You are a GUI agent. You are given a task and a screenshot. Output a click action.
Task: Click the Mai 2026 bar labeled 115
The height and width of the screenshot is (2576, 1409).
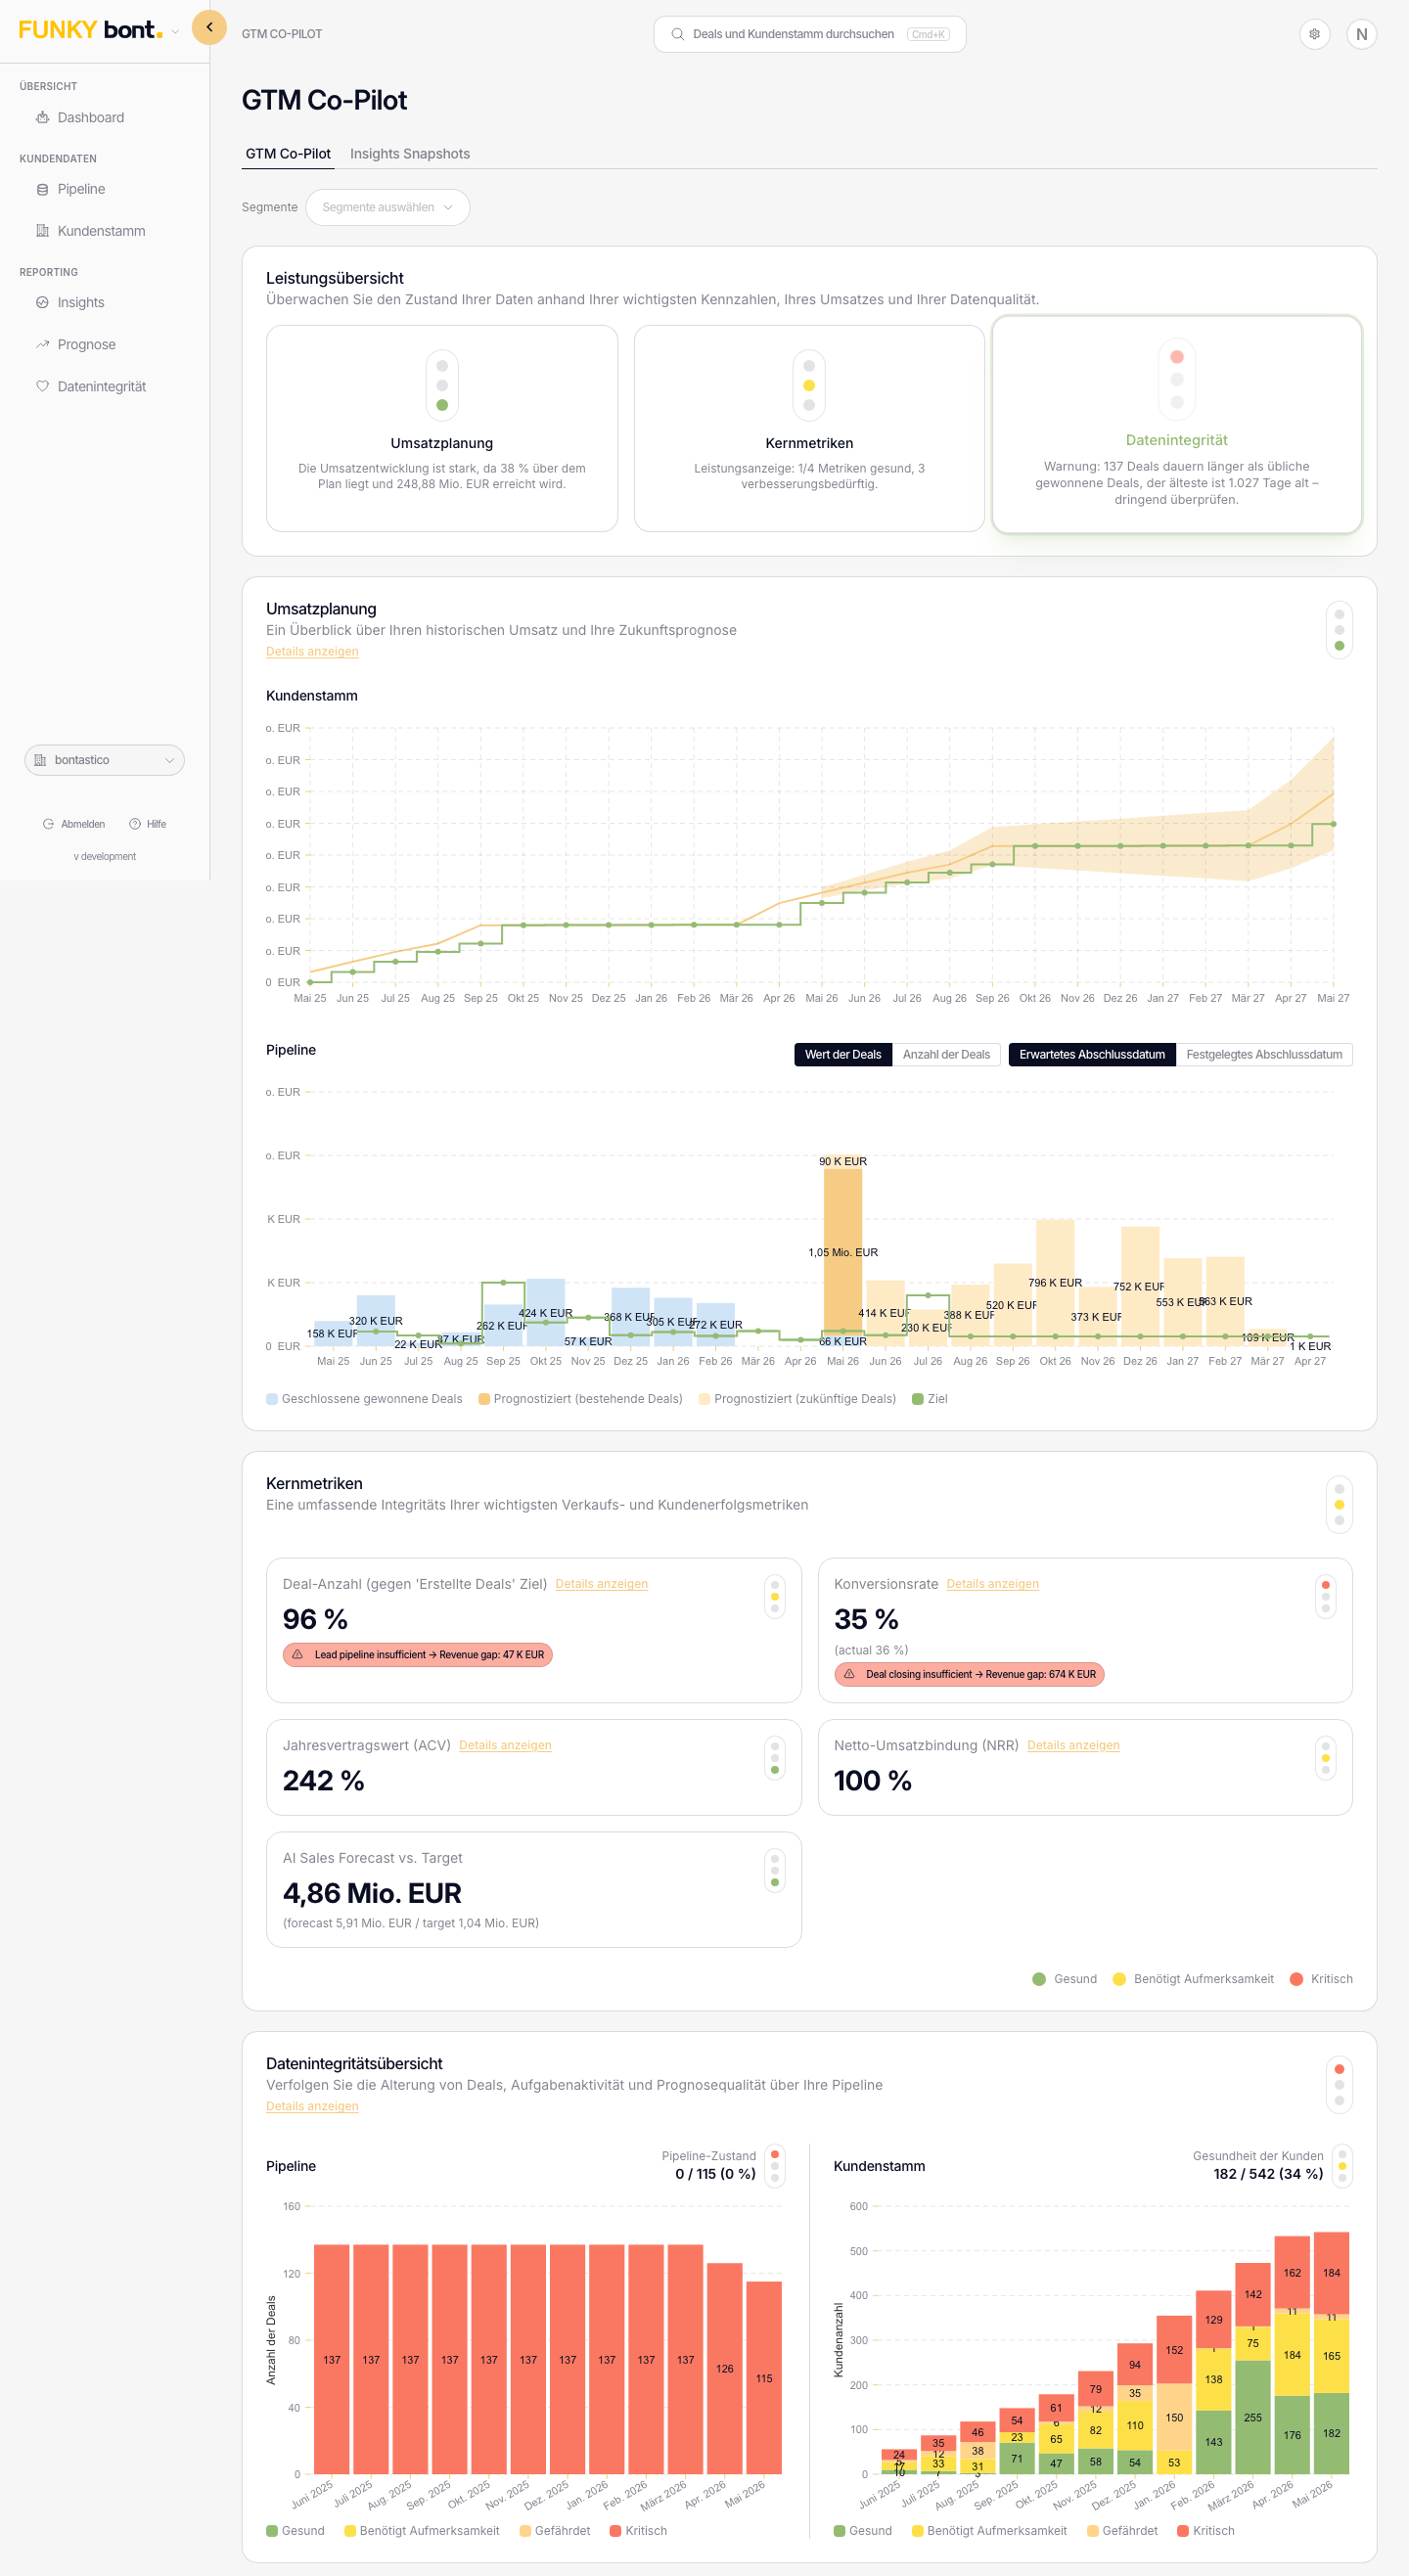[764, 2377]
